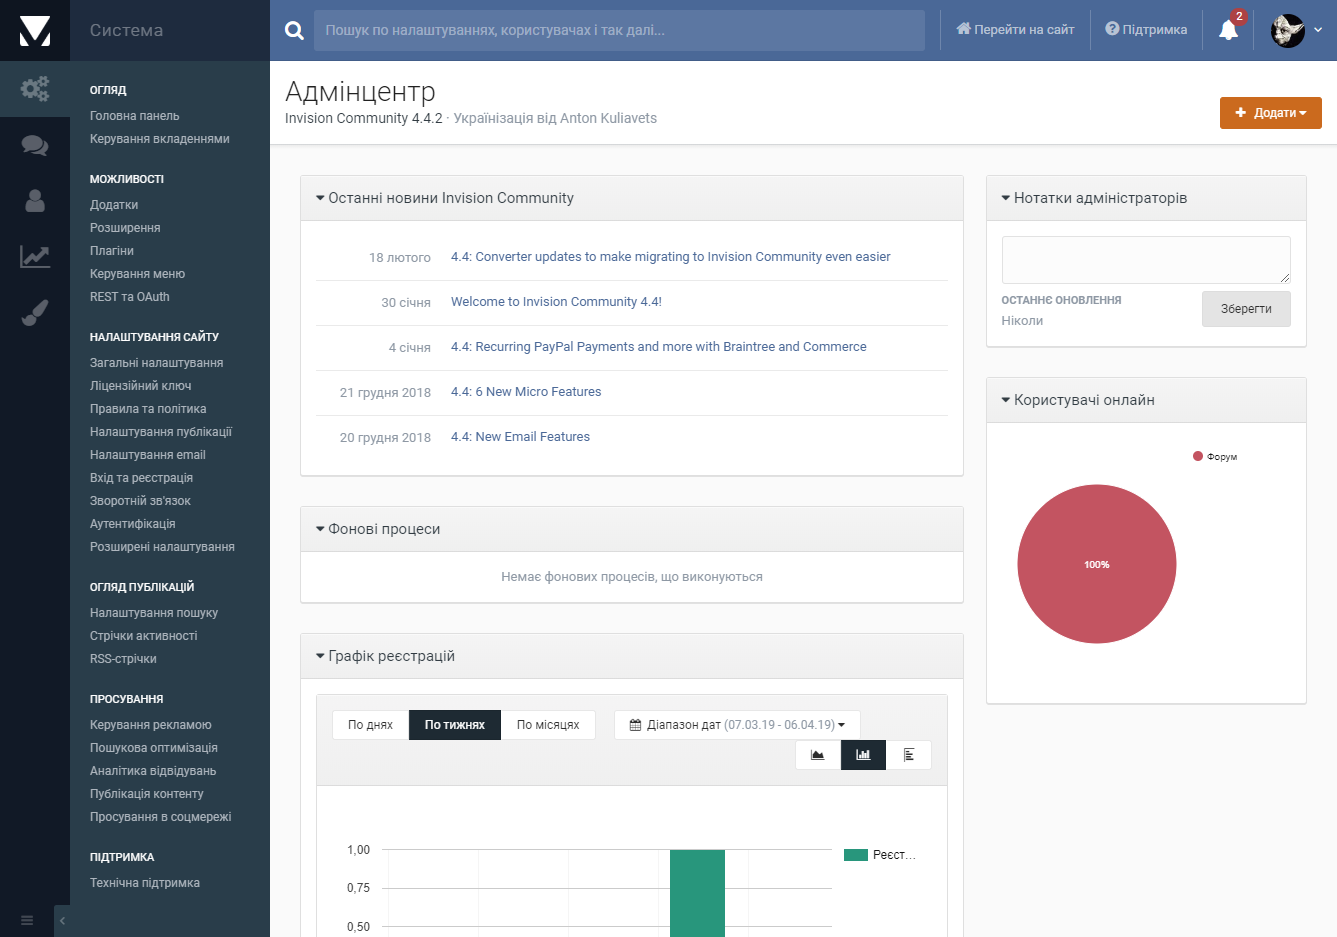Open the System gears section
The image size is (1337, 937).
click(35, 89)
